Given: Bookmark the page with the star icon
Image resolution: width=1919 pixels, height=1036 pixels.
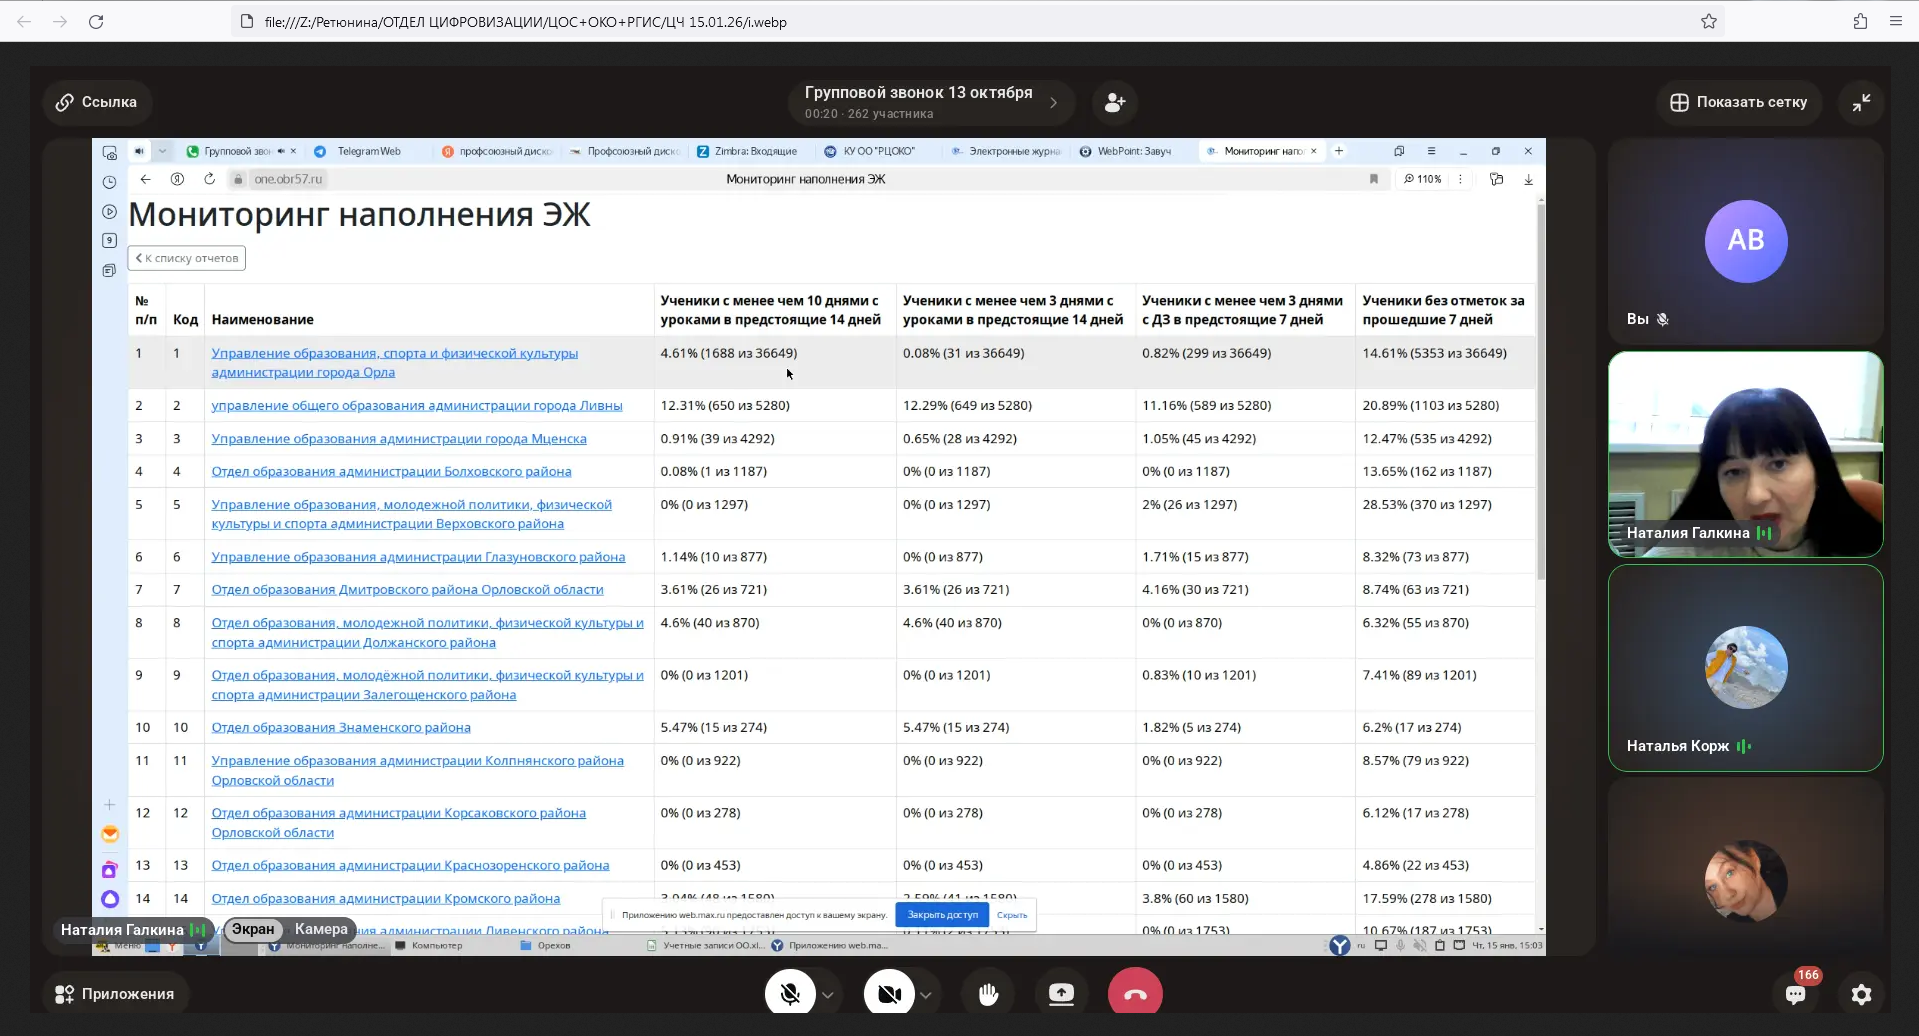Looking at the screenshot, I should coord(1709,21).
